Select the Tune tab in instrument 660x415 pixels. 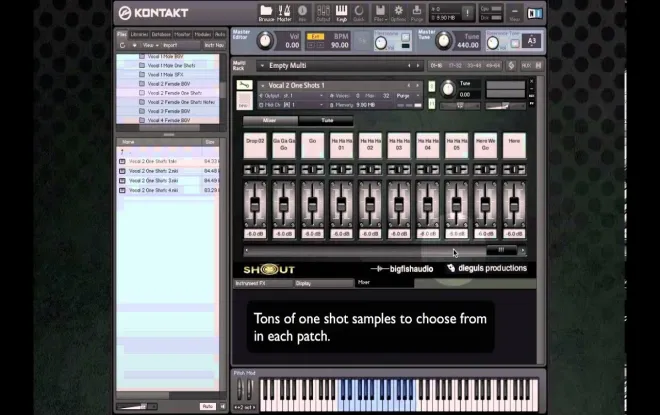(327, 120)
